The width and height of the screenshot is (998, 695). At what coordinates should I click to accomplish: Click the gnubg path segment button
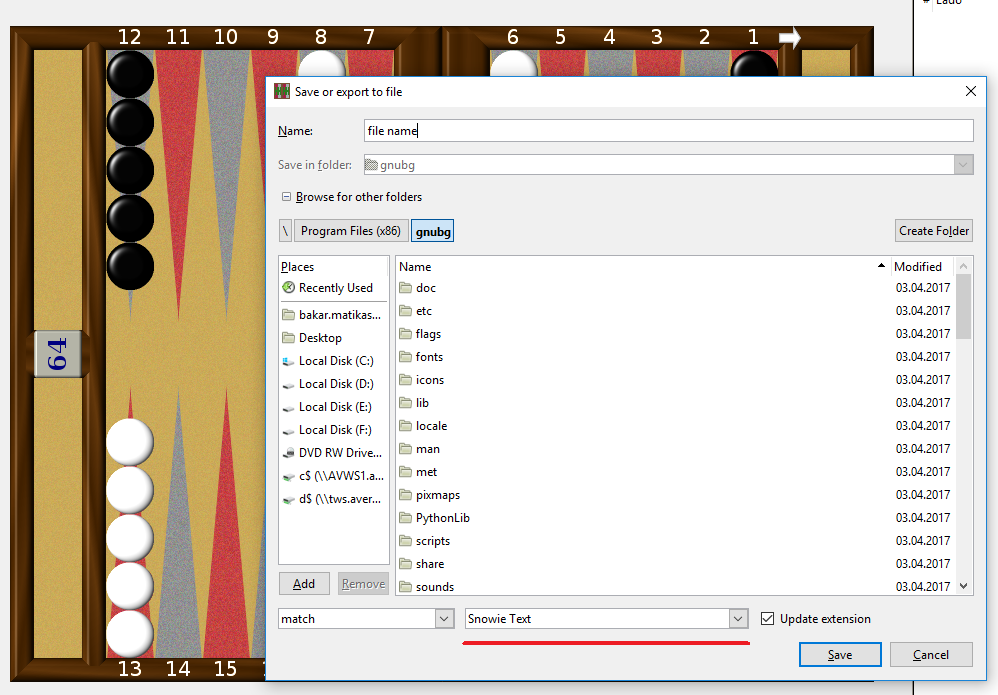433,231
